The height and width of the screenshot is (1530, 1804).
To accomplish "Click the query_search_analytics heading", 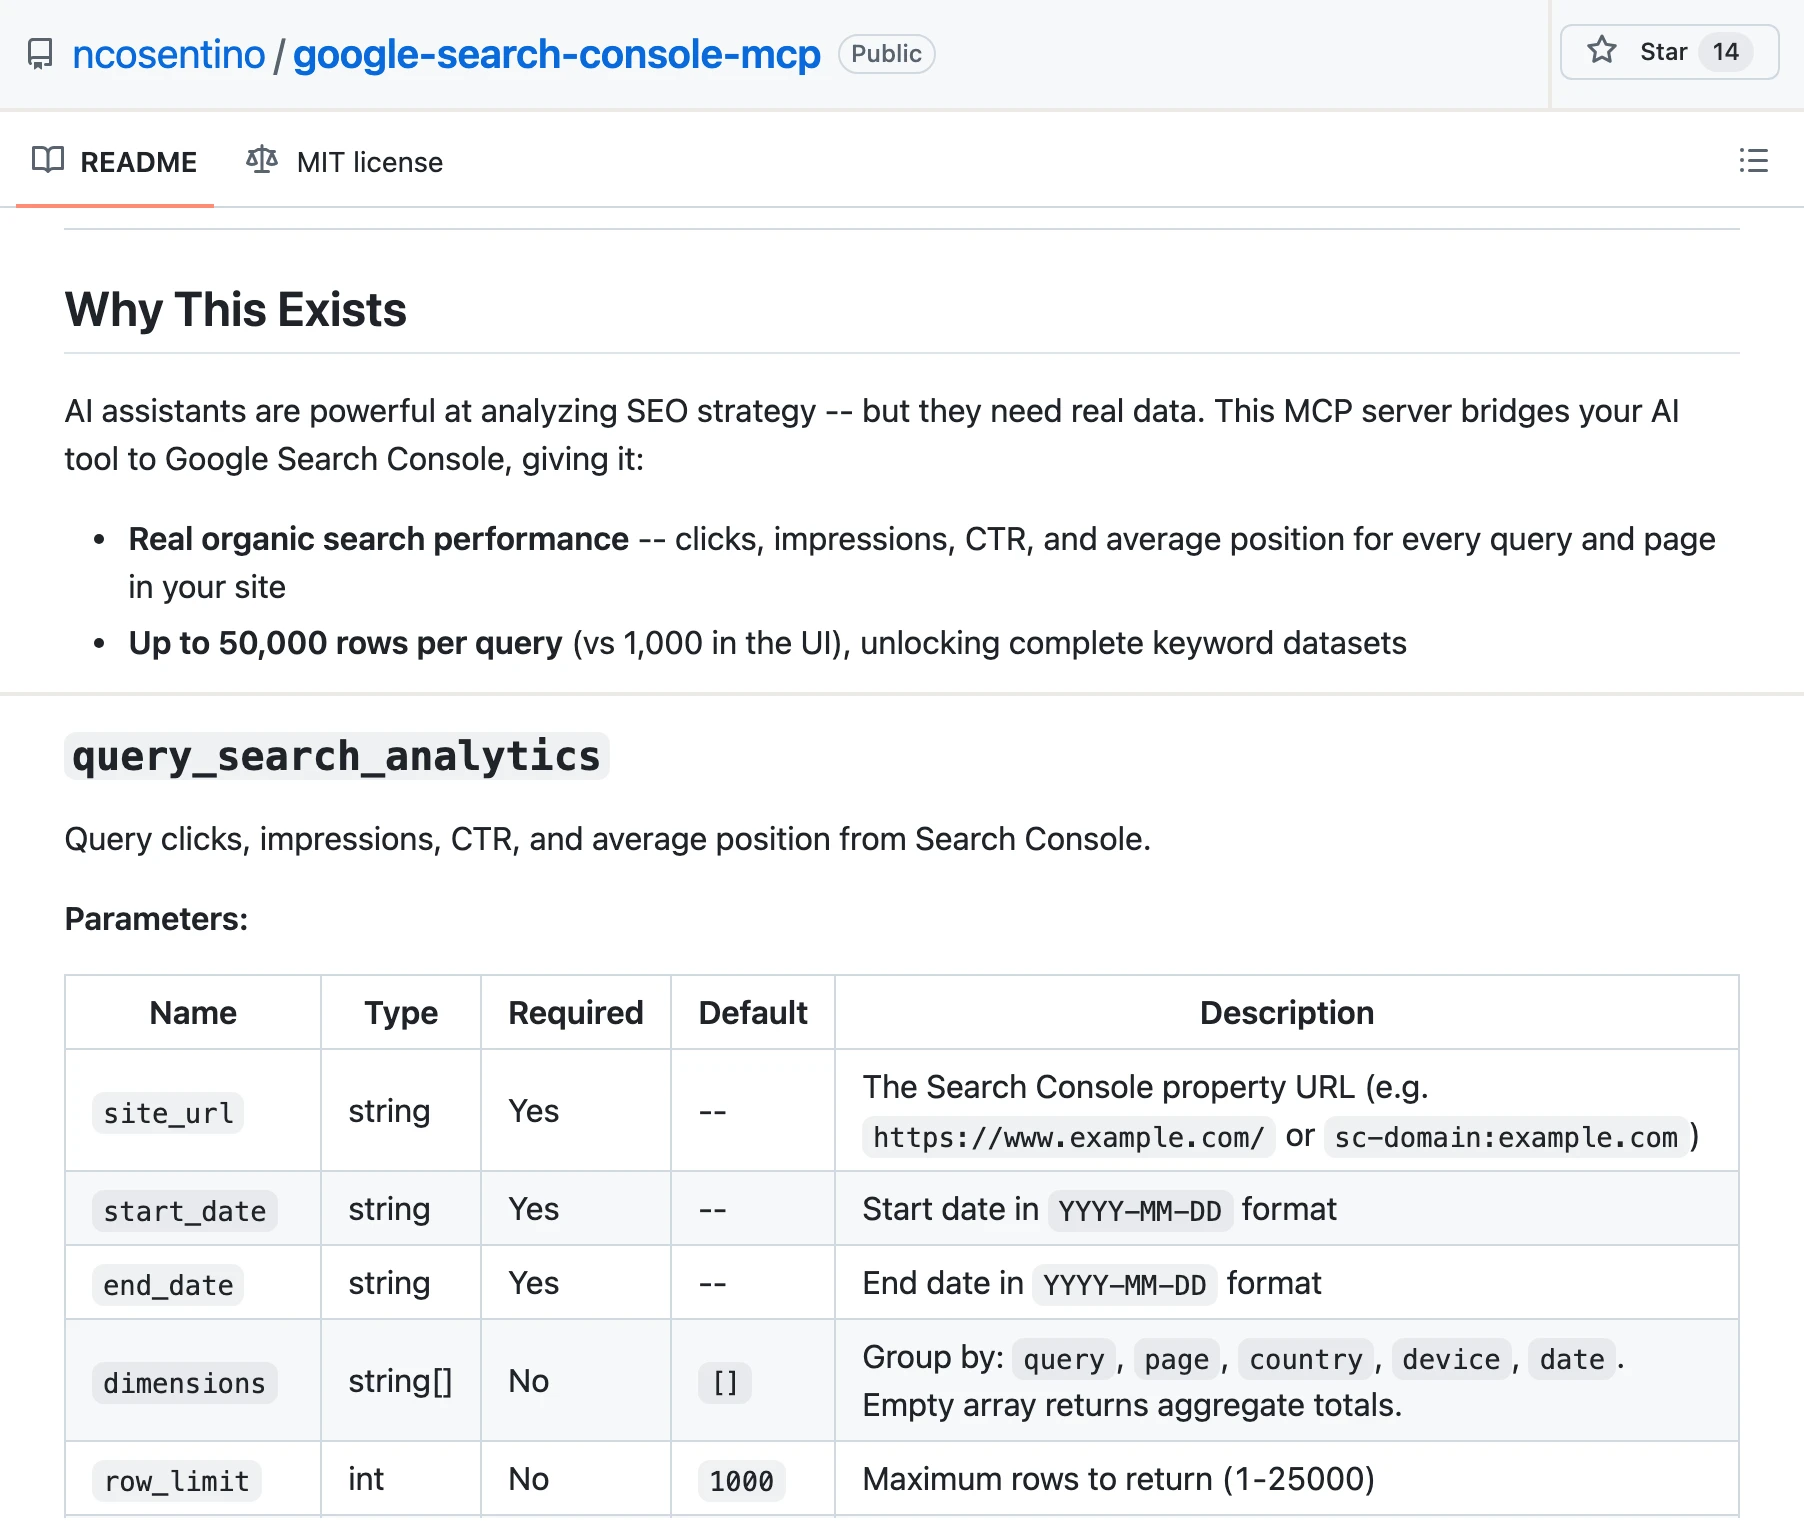I will tap(337, 756).
